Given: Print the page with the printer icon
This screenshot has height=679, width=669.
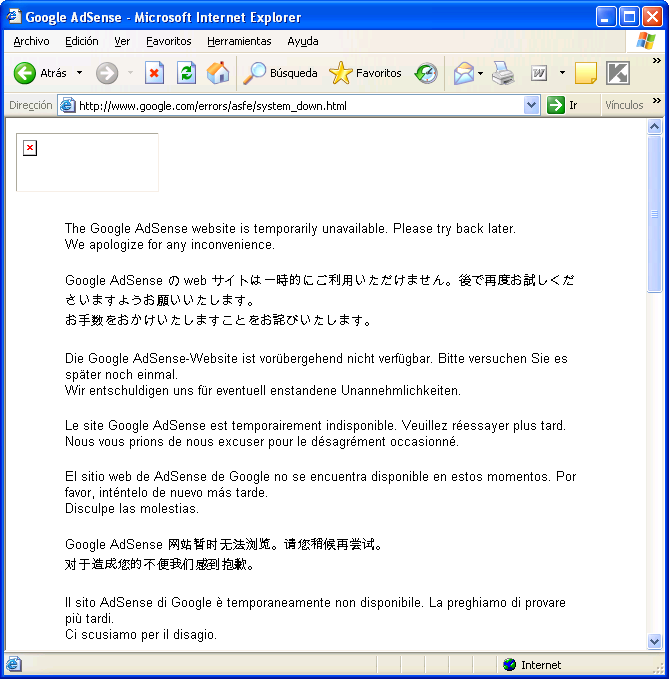Looking at the screenshot, I should click(503, 73).
